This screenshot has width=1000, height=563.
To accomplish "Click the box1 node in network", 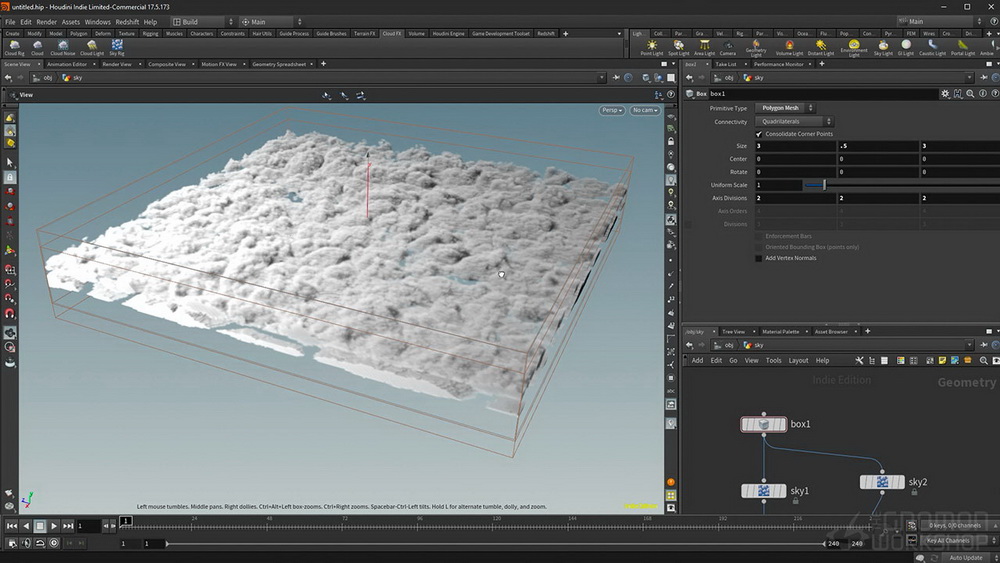I will [763, 424].
